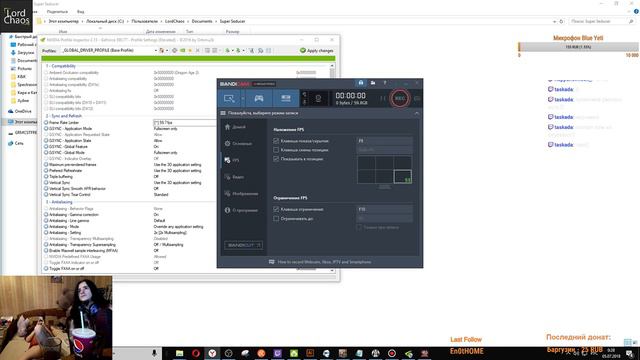This screenshot has height=360, width=640.
Task: Collapse the 3 - Antialiasing section
Action: pyautogui.click(x=59, y=202)
